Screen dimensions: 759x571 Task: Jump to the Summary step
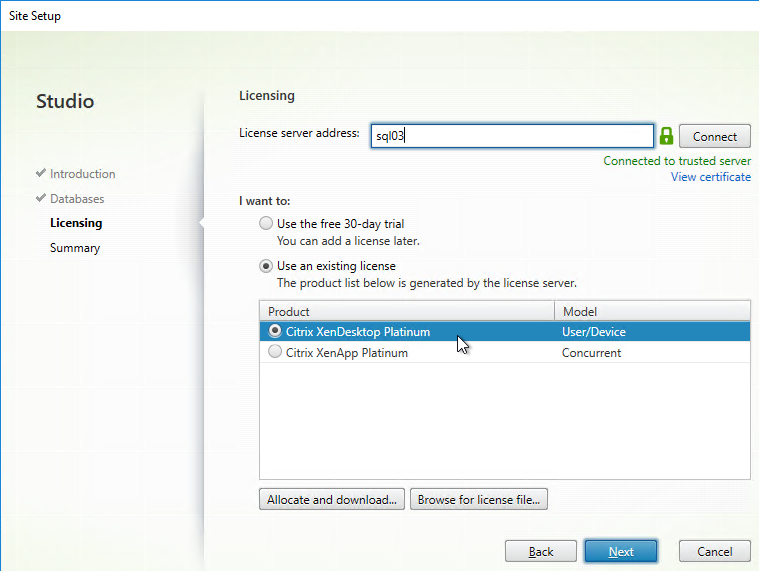[75, 248]
